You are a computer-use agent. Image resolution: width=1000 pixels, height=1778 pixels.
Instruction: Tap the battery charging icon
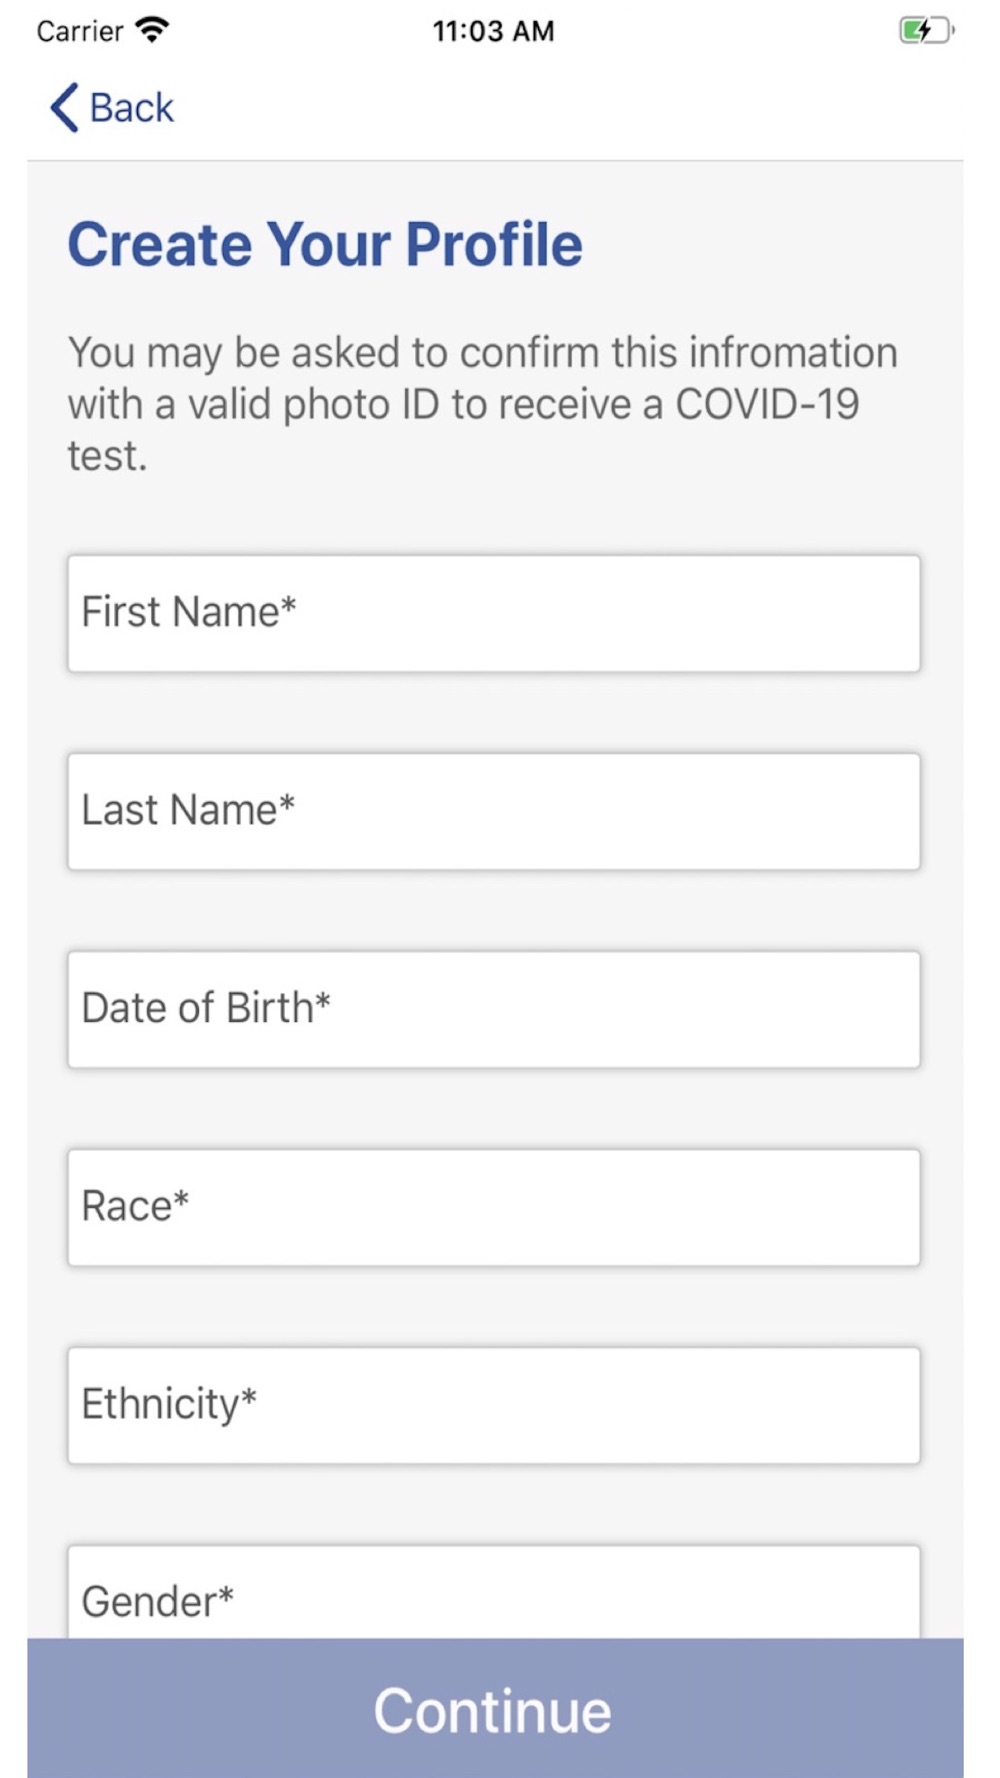tap(926, 31)
